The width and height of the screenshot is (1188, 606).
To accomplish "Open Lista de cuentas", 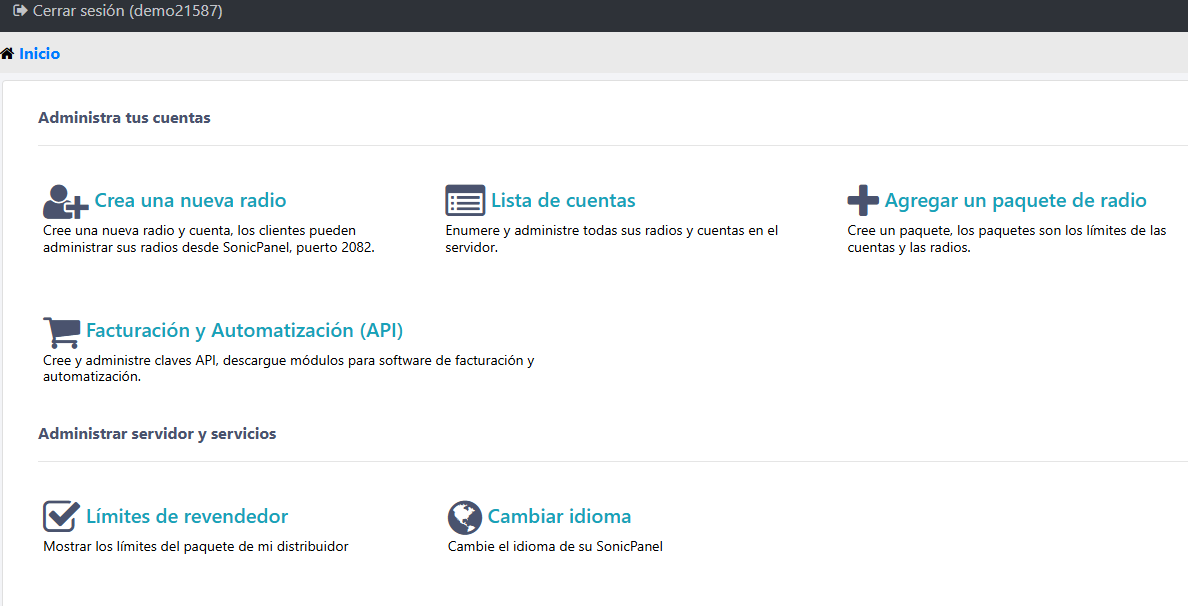I will coord(562,200).
